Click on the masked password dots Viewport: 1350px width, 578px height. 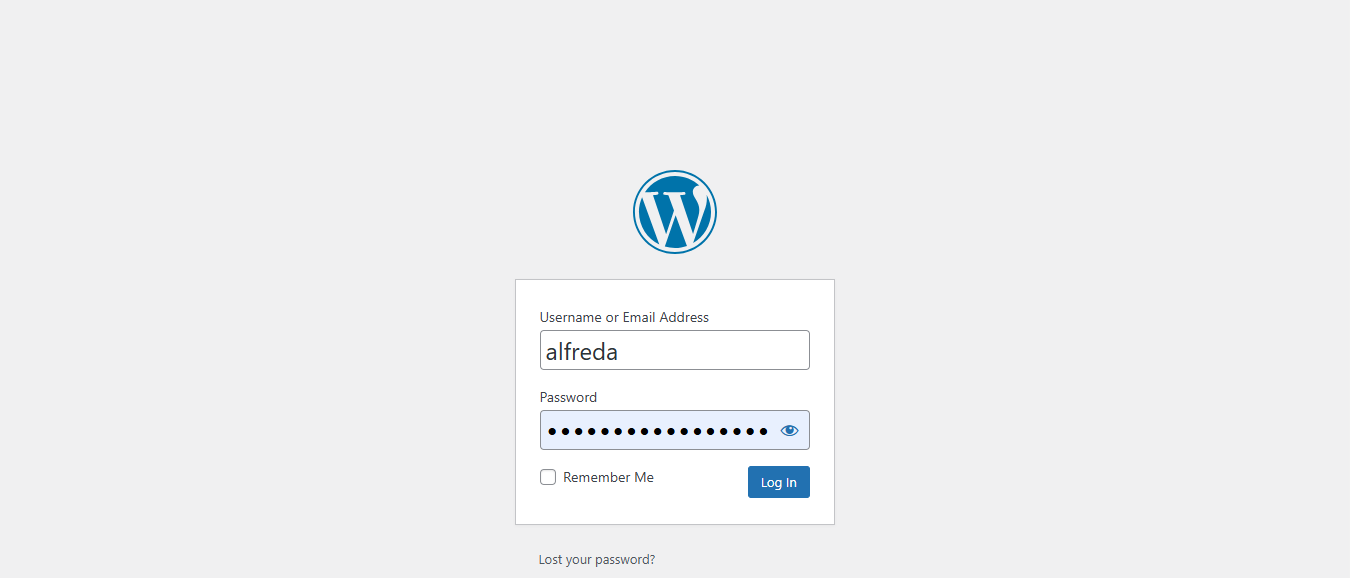[658, 431]
